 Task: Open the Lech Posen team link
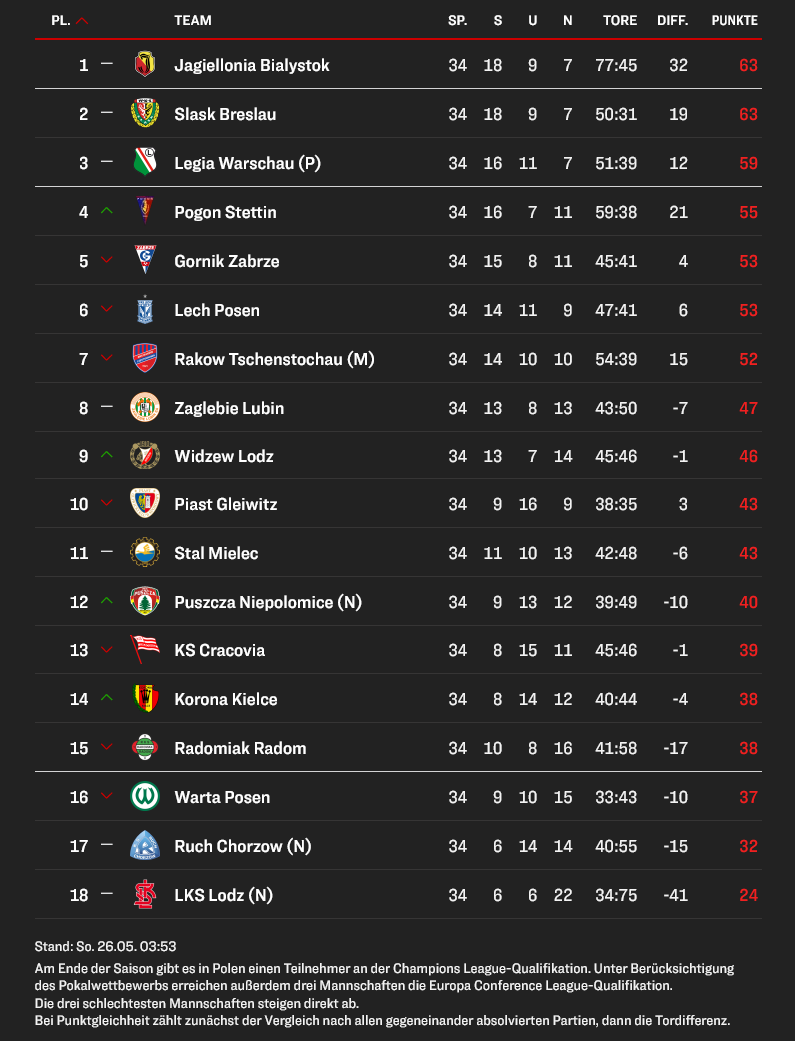coord(217,310)
